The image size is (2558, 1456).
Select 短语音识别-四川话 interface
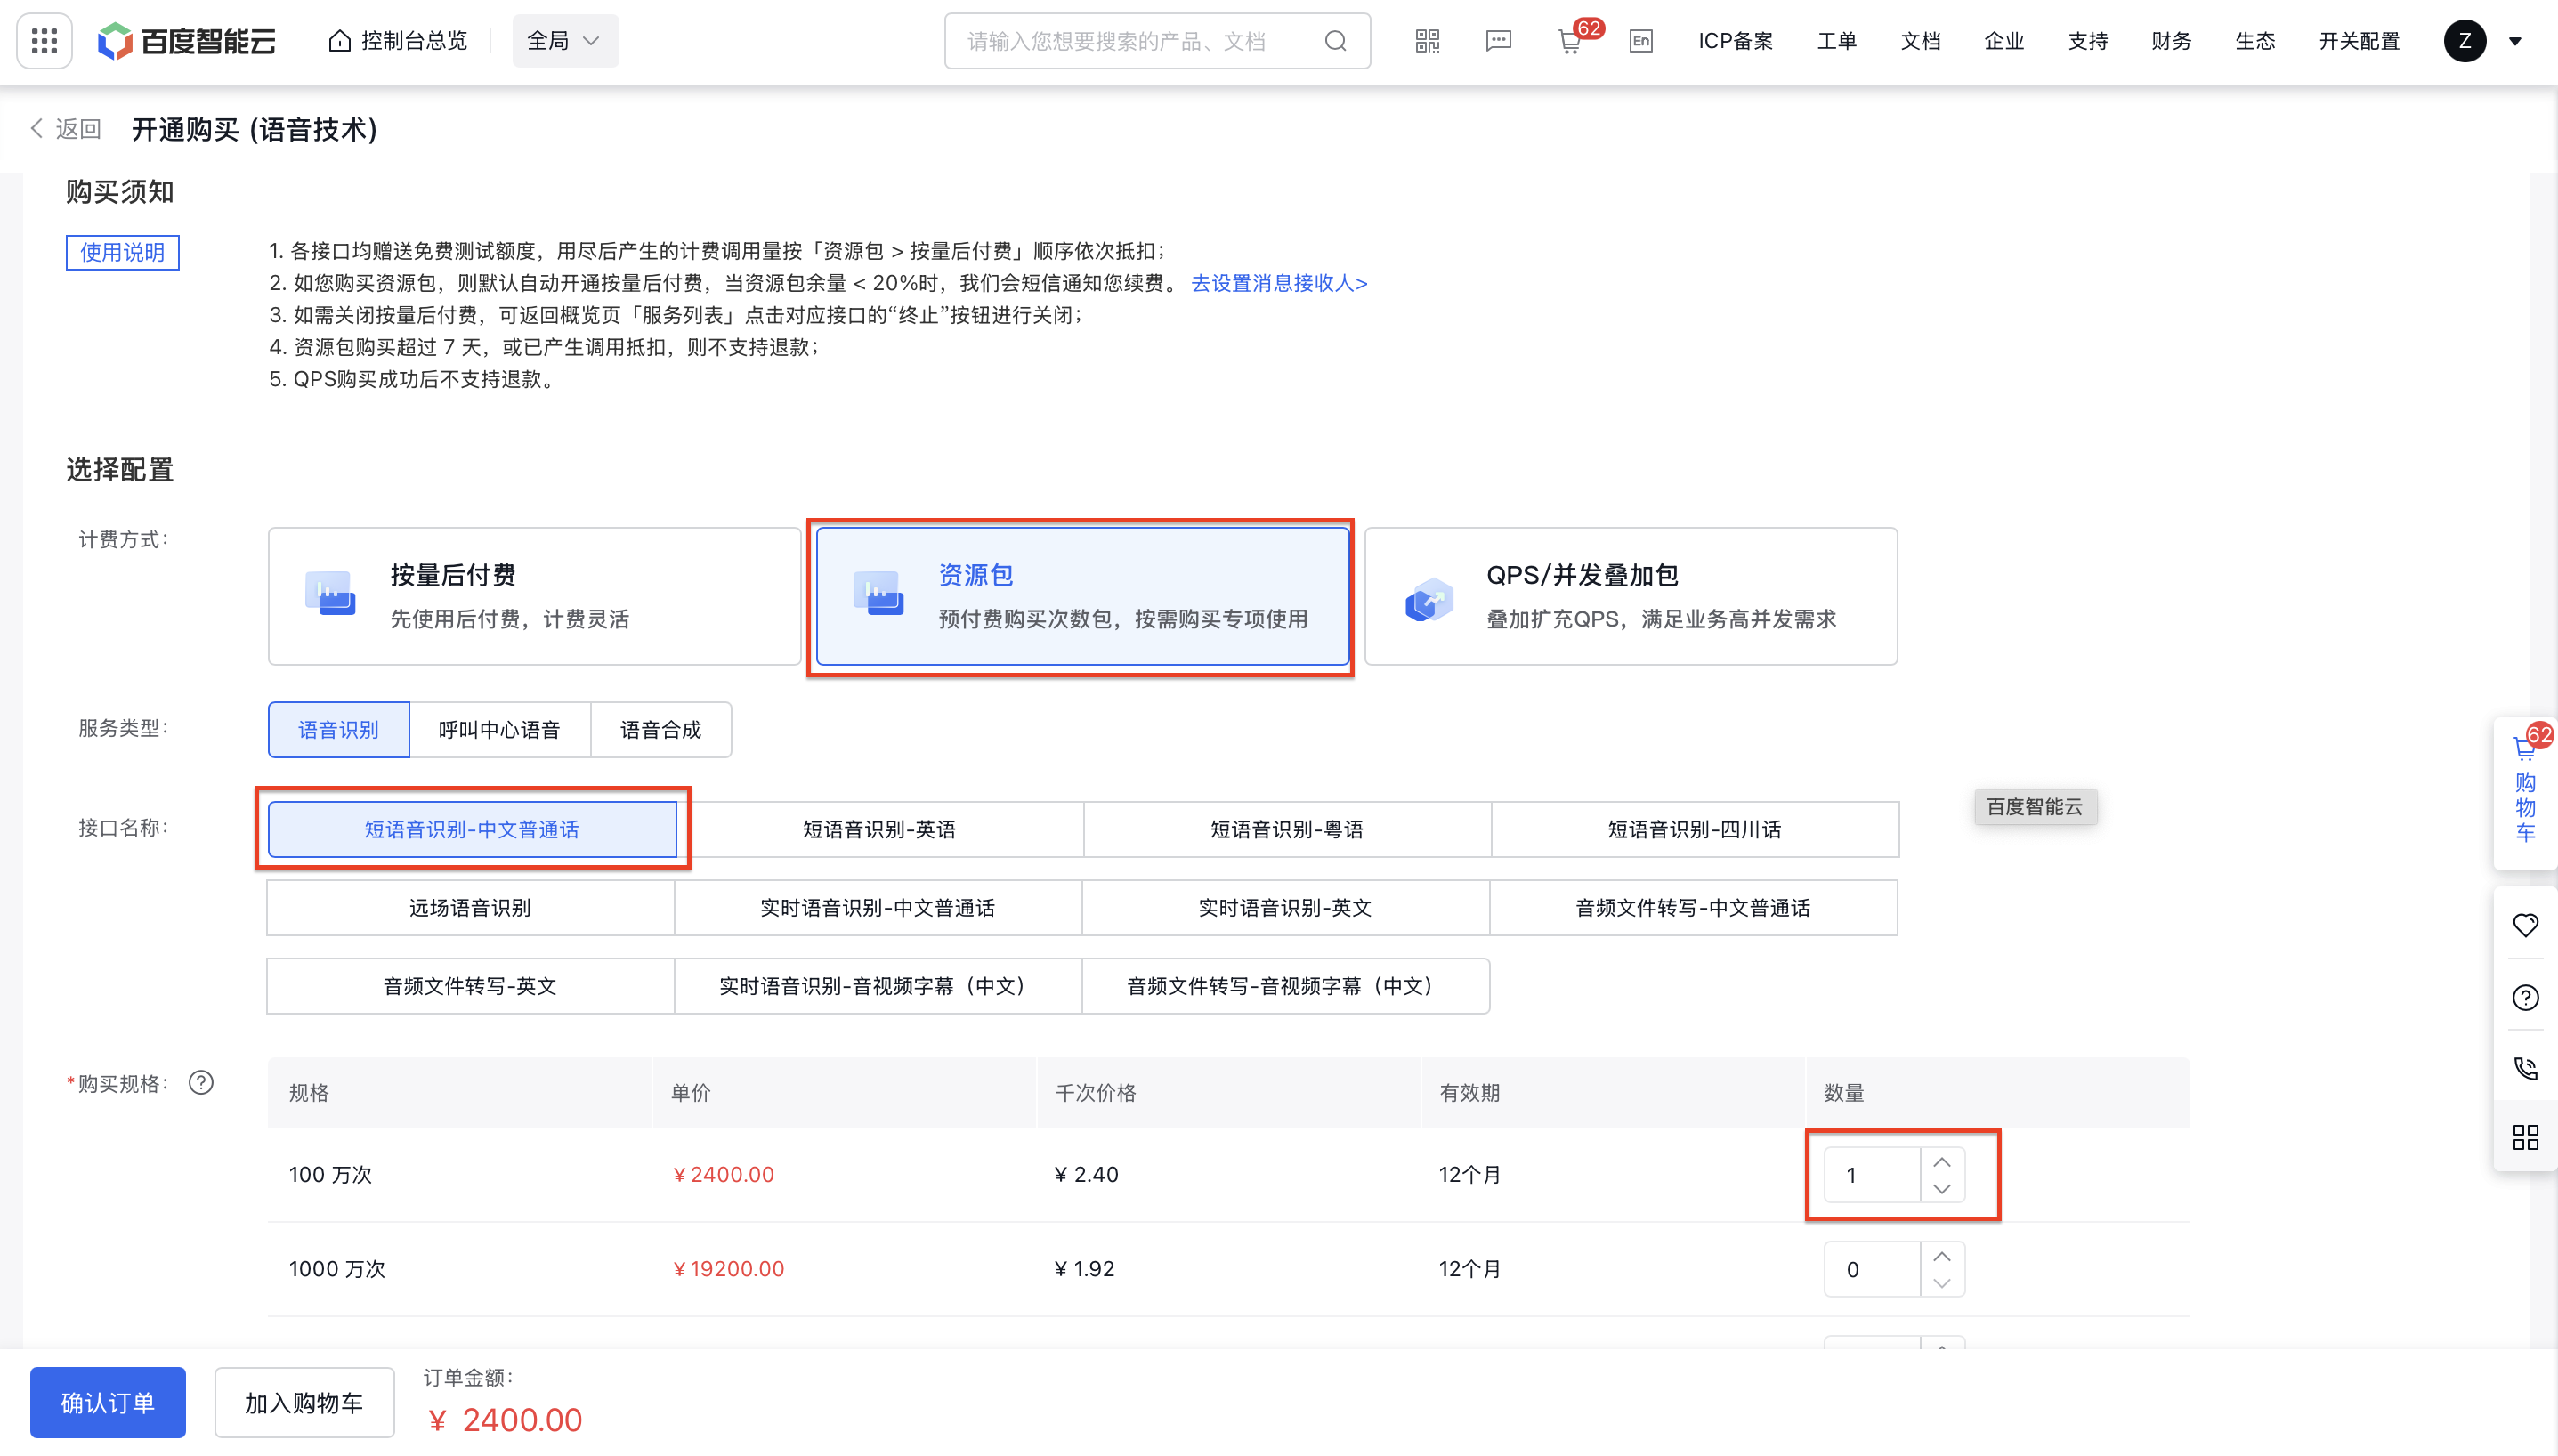pyautogui.click(x=1694, y=829)
